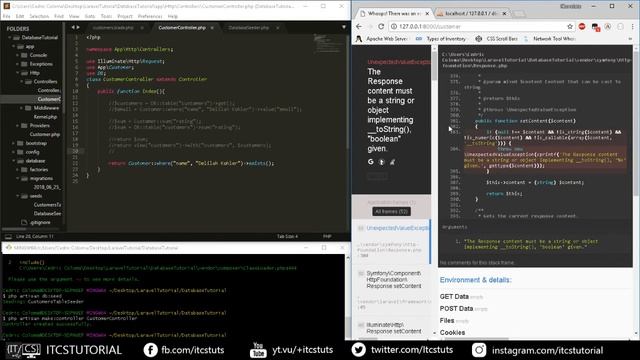Open the Preferences menu in Sublime Text
This screenshot has height=360, width=640.
[150, 16]
